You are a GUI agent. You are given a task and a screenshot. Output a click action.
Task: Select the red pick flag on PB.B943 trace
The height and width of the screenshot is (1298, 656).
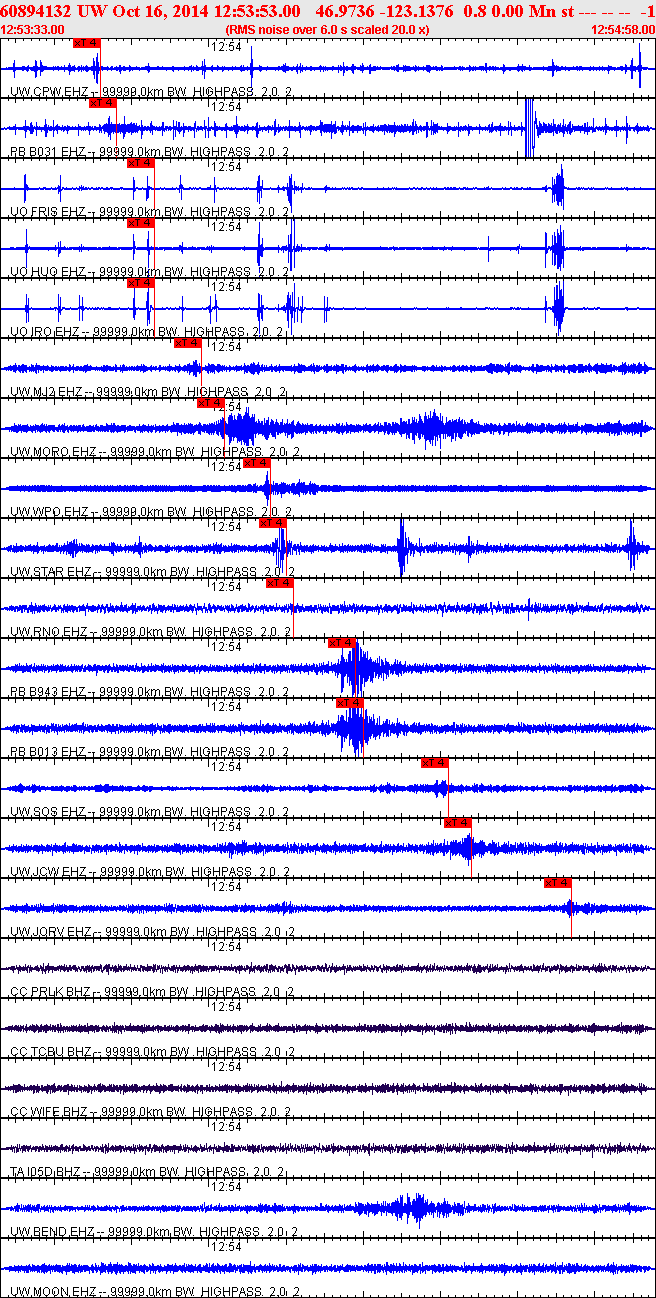(x=342, y=643)
